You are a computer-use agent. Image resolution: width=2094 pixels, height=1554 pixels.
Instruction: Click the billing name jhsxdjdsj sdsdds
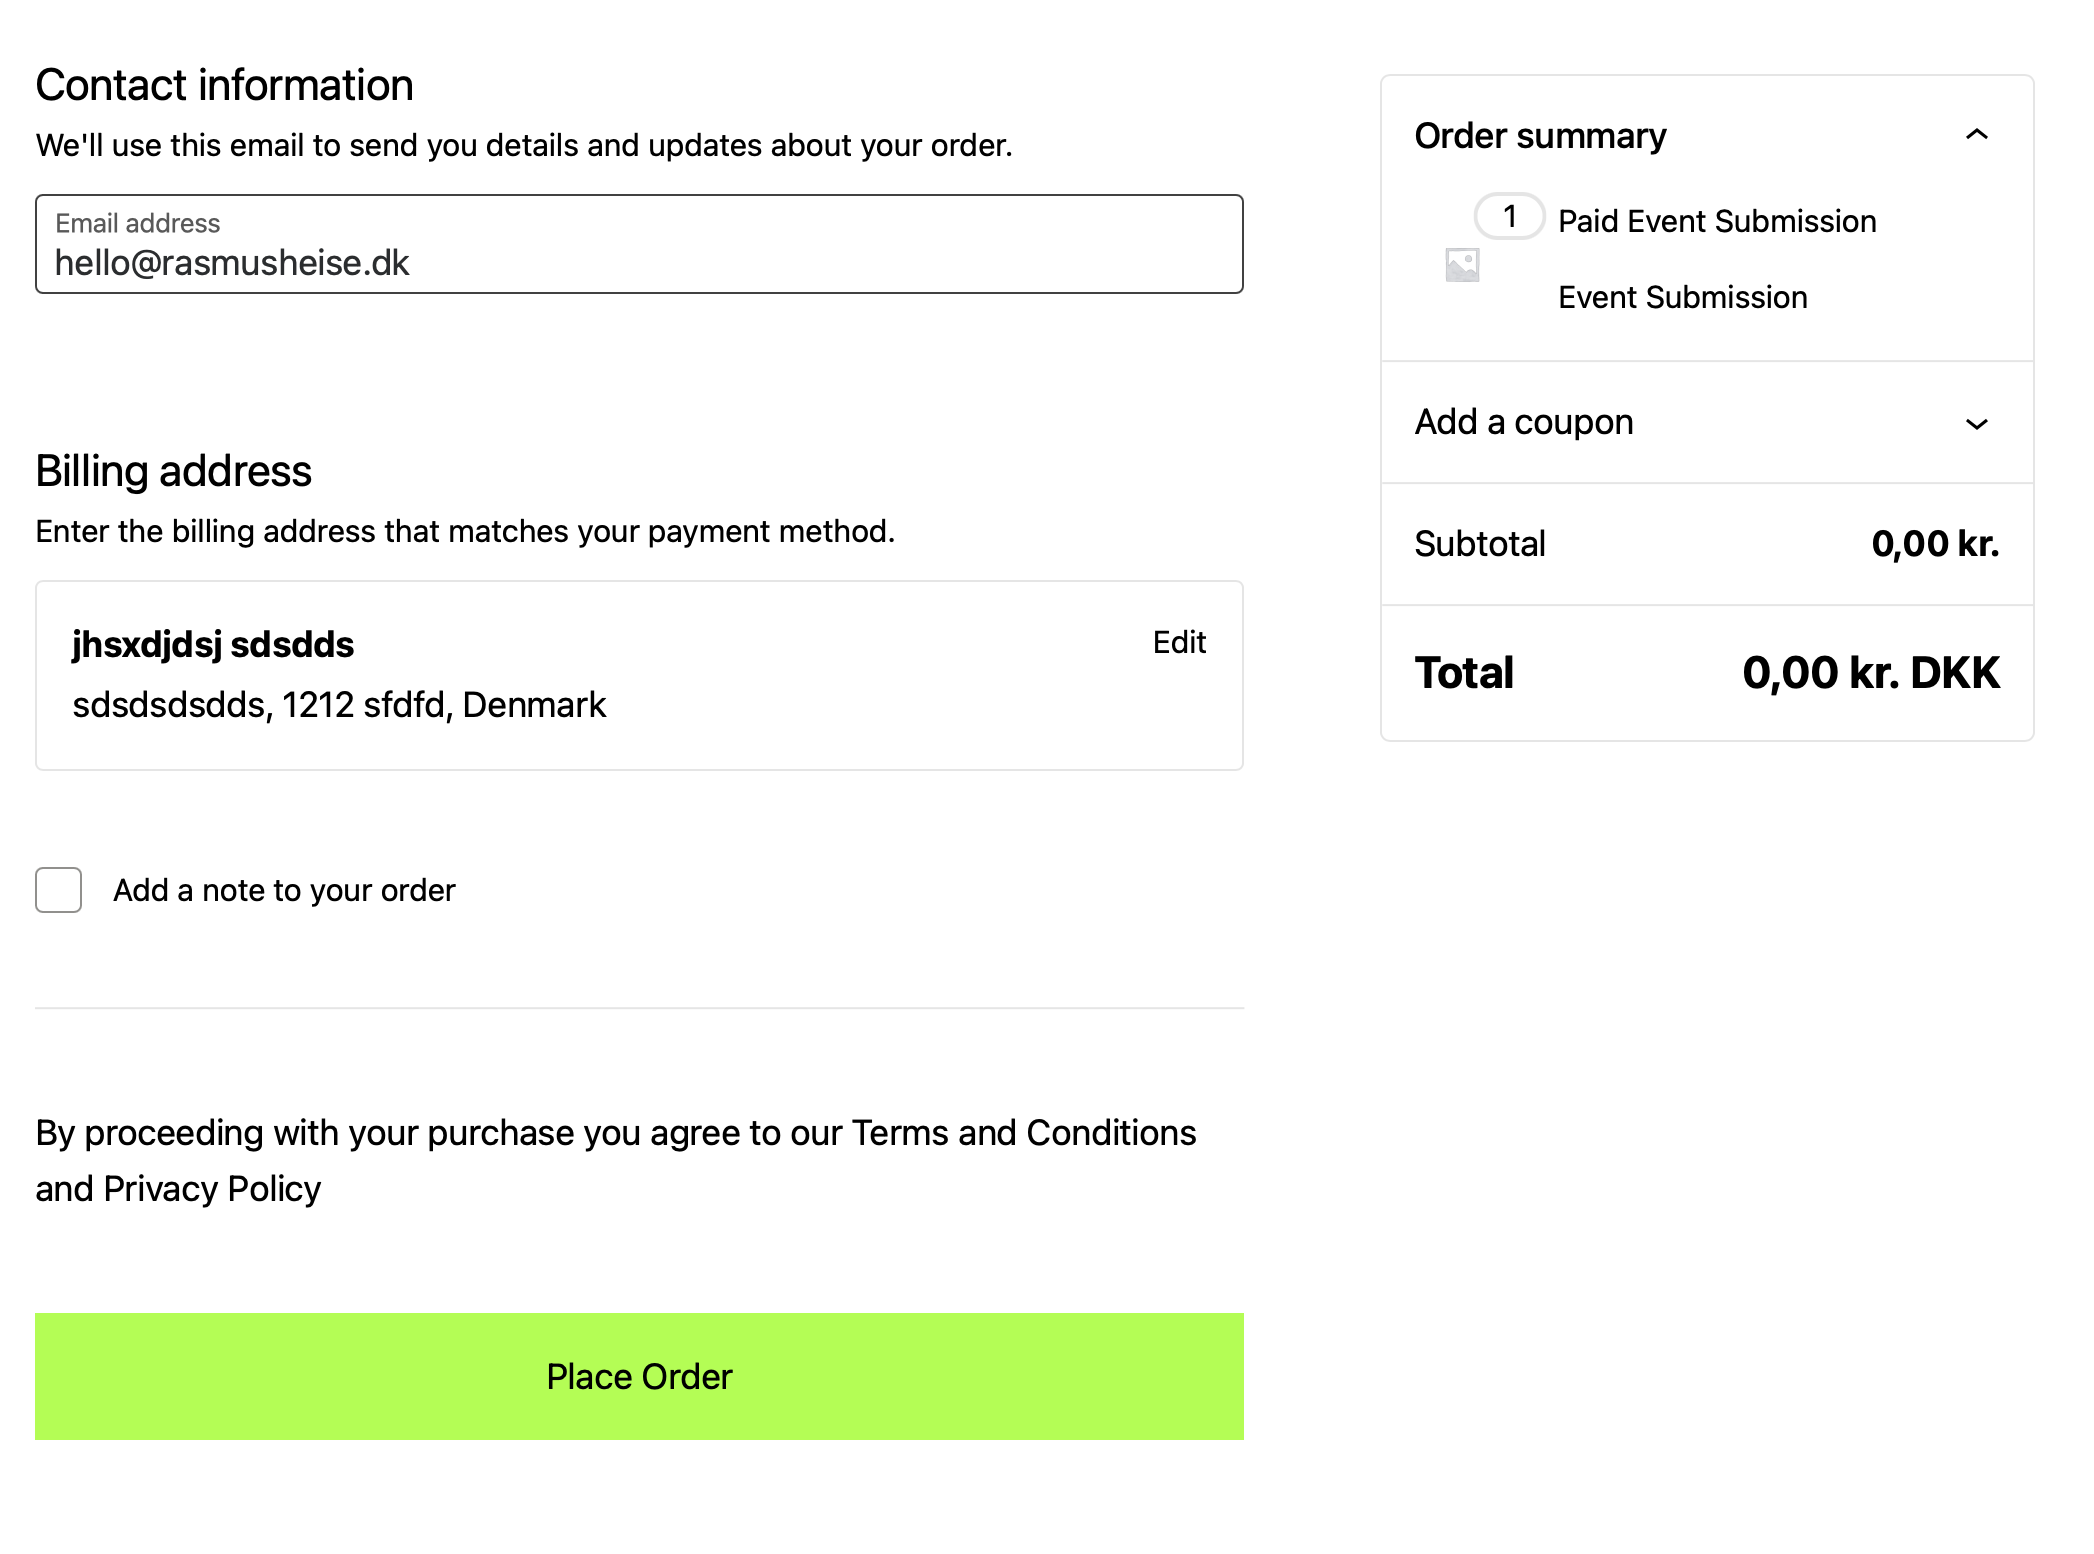coord(213,645)
